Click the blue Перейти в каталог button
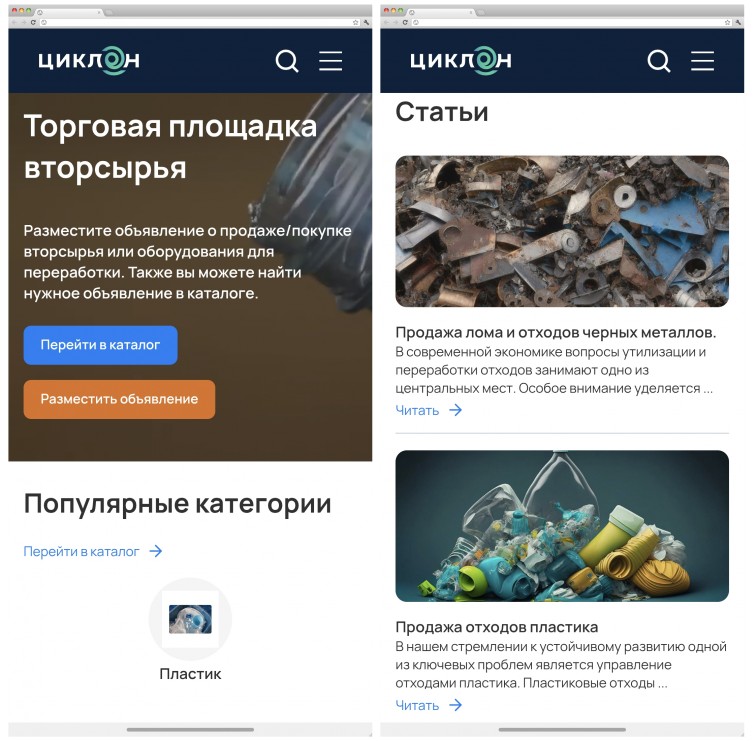 pos(100,345)
